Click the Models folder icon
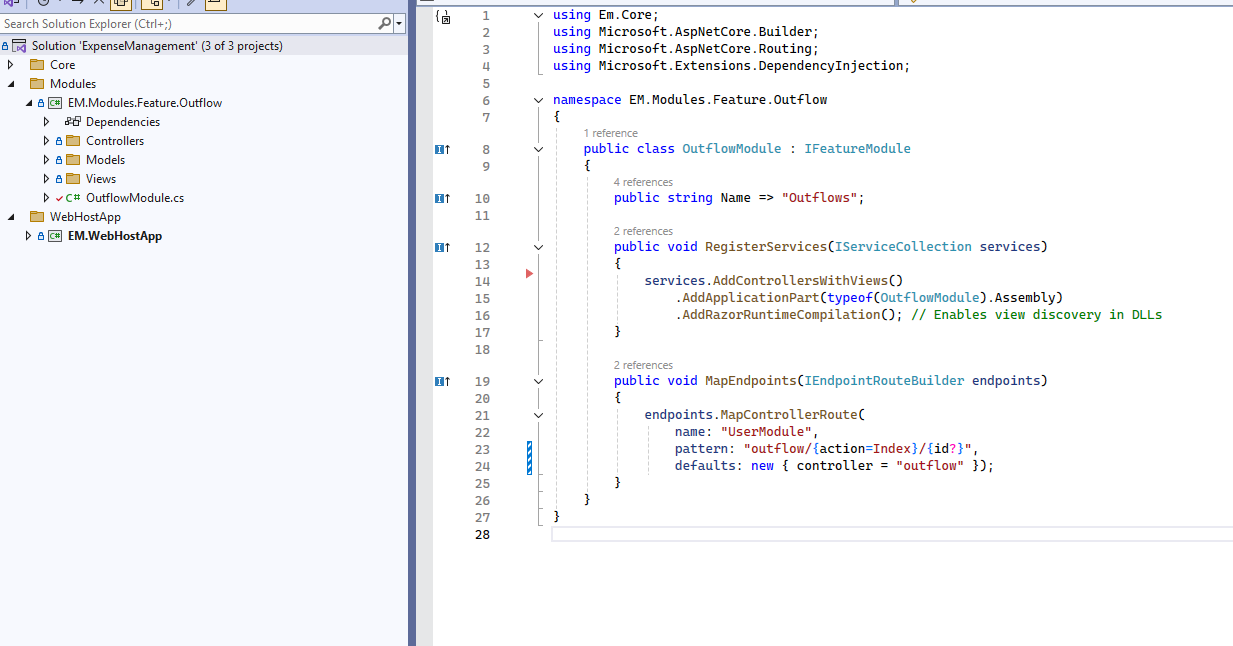 (x=73, y=160)
